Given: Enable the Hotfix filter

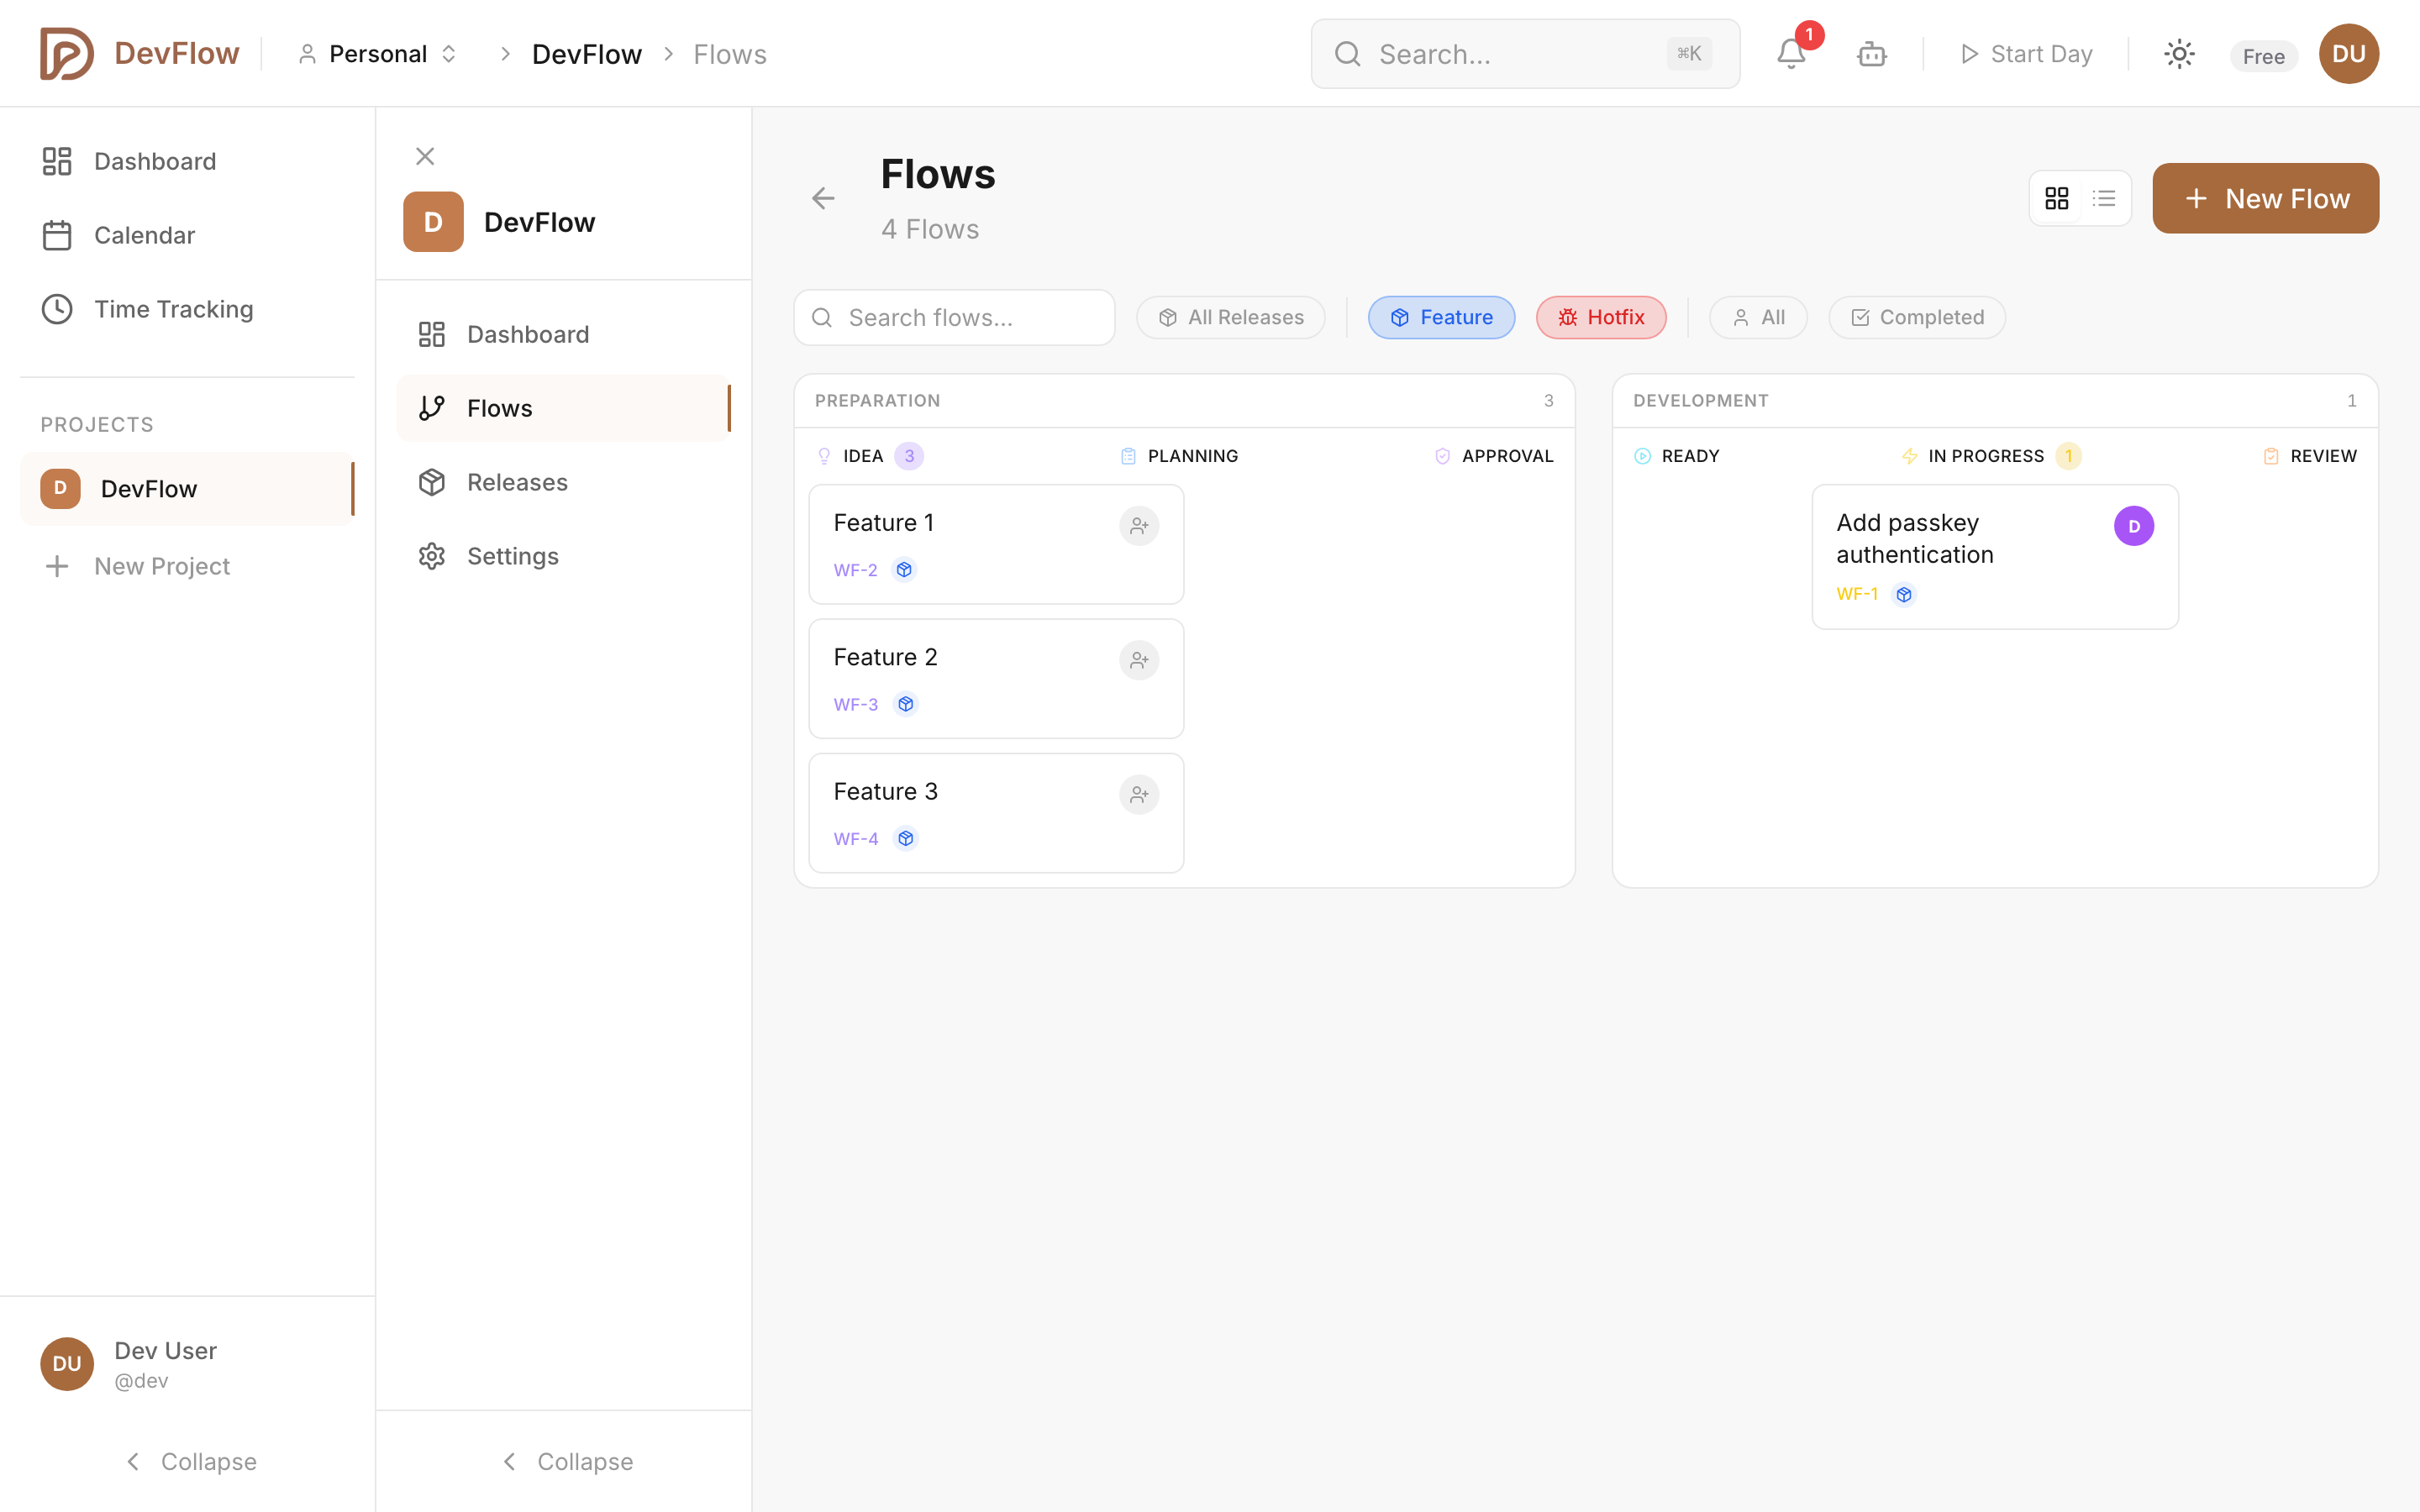Looking at the screenshot, I should tap(1600, 317).
